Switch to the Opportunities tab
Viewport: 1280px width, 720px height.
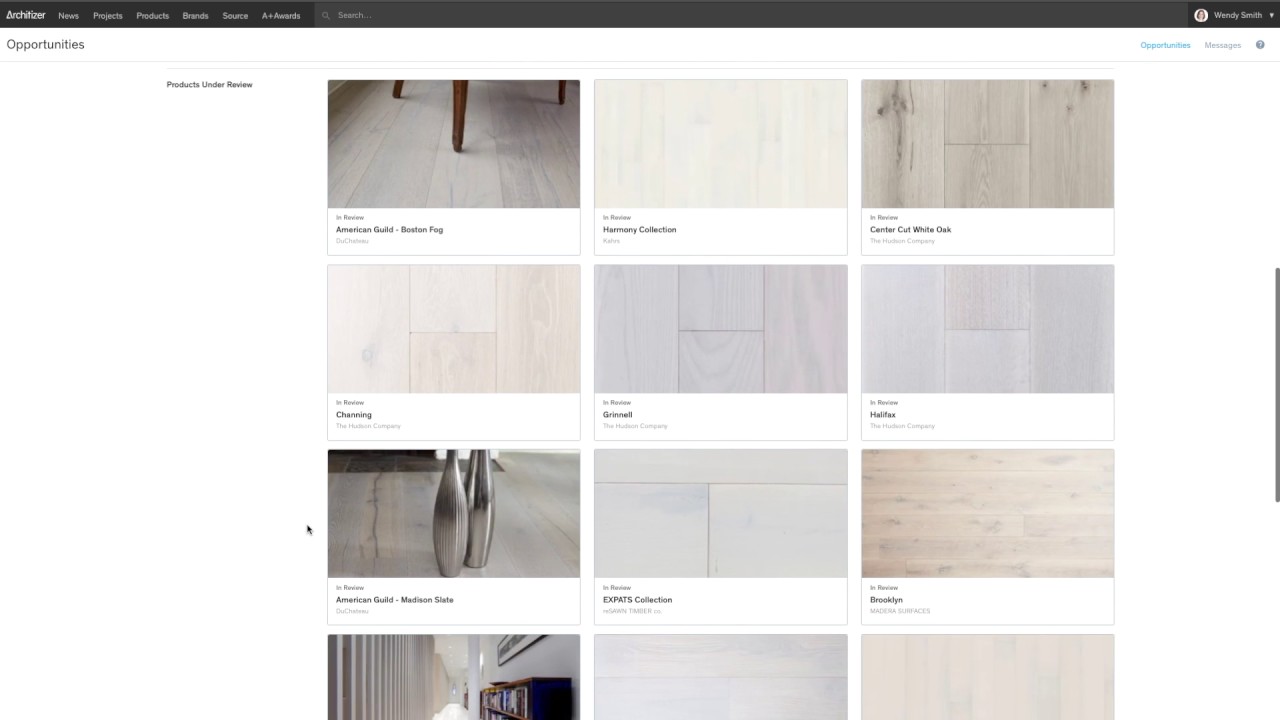coord(1165,45)
